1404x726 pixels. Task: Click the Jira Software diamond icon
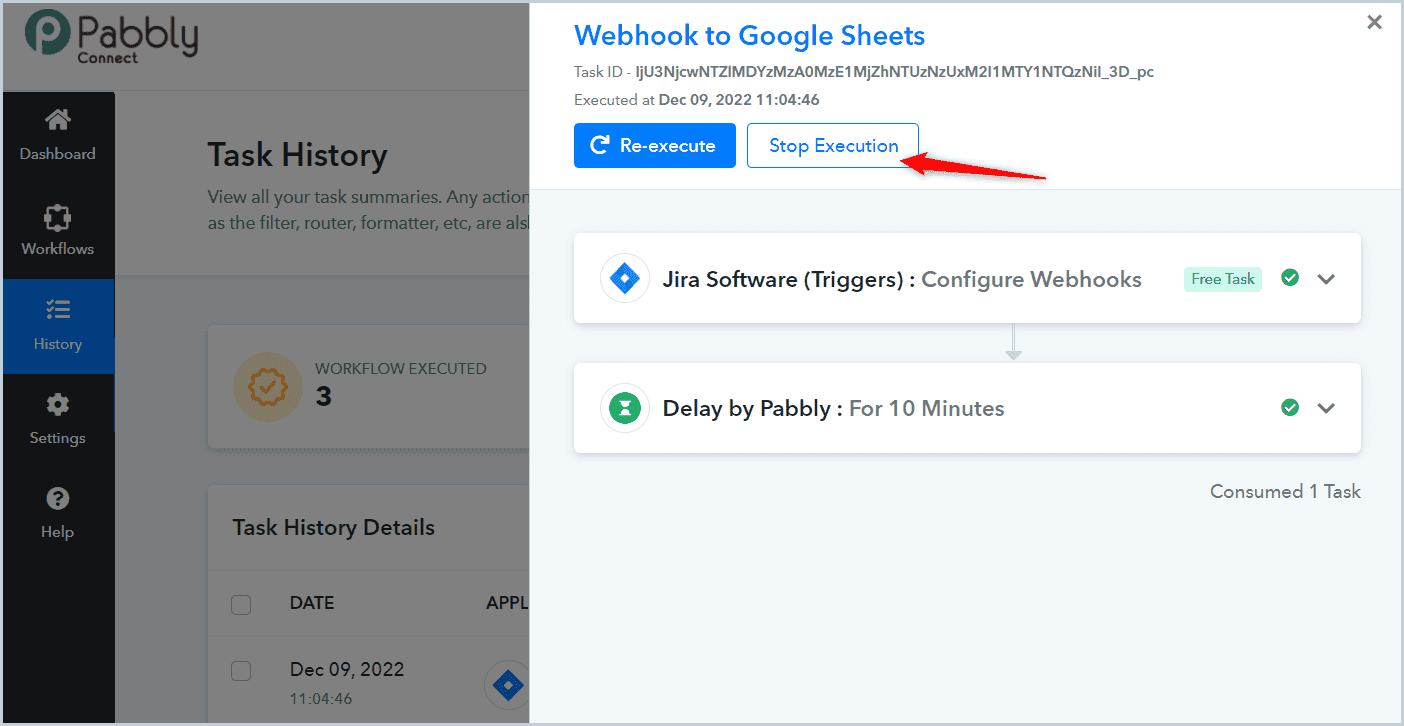pyautogui.click(x=625, y=279)
